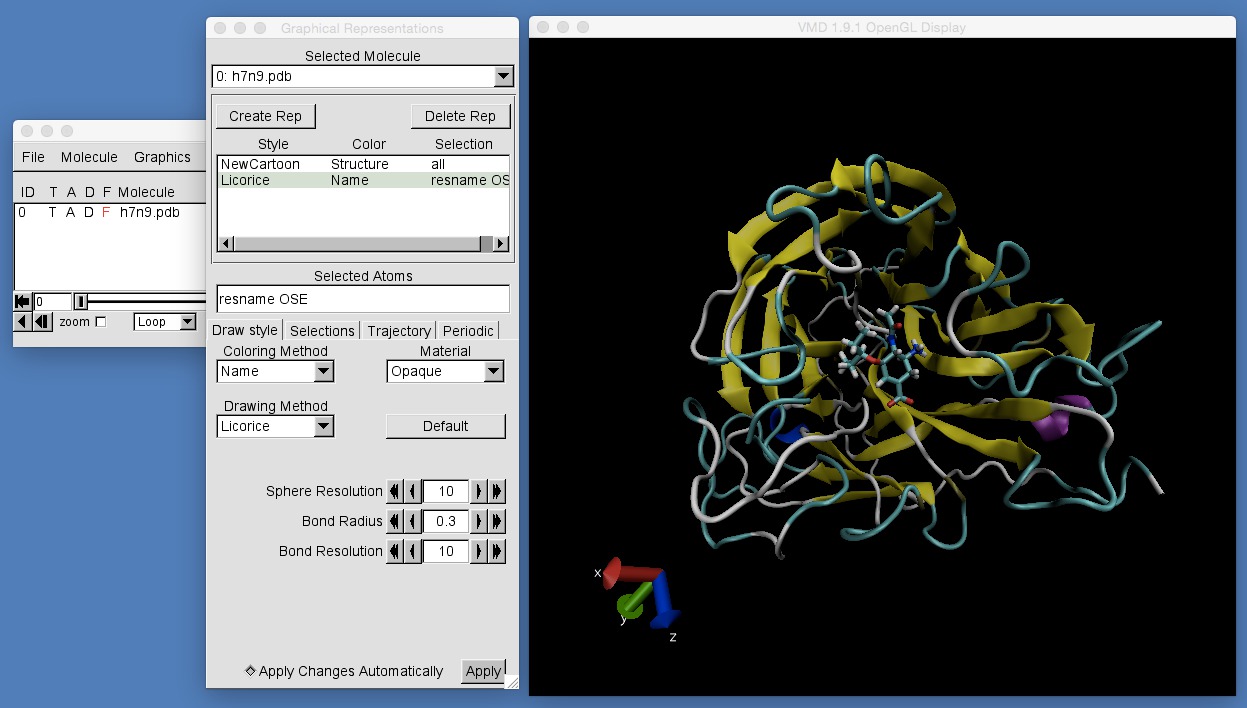Click the trajectory frame slider handle
Image resolution: width=1247 pixels, height=708 pixels.
[80, 301]
